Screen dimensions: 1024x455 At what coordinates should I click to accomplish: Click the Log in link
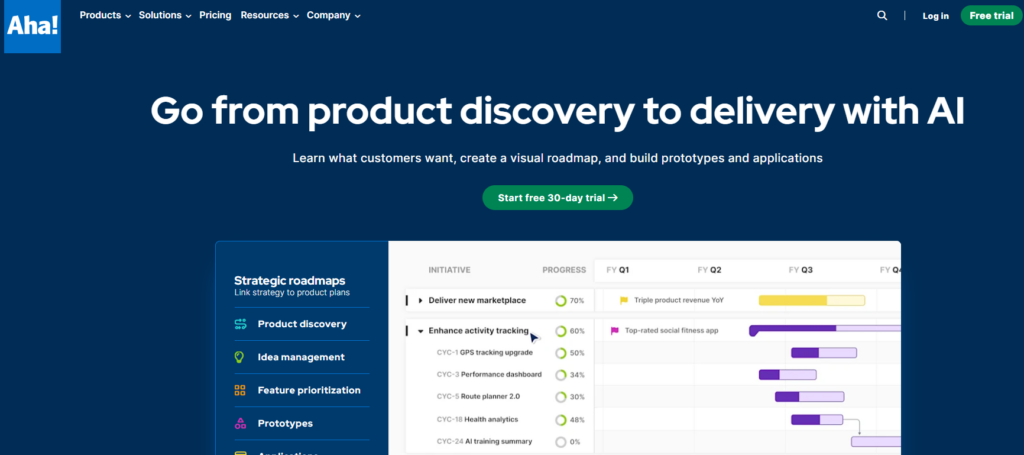[935, 16]
